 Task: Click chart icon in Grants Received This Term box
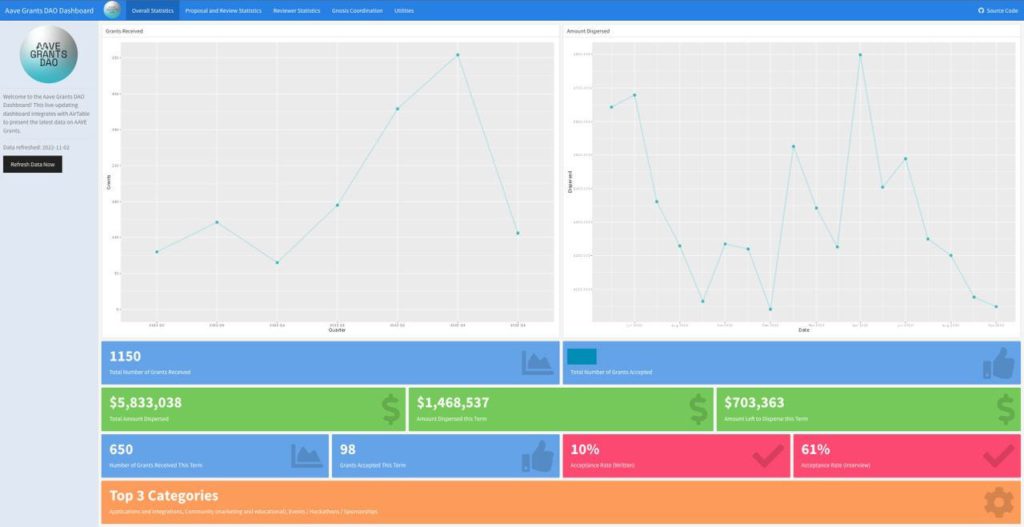coord(307,456)
